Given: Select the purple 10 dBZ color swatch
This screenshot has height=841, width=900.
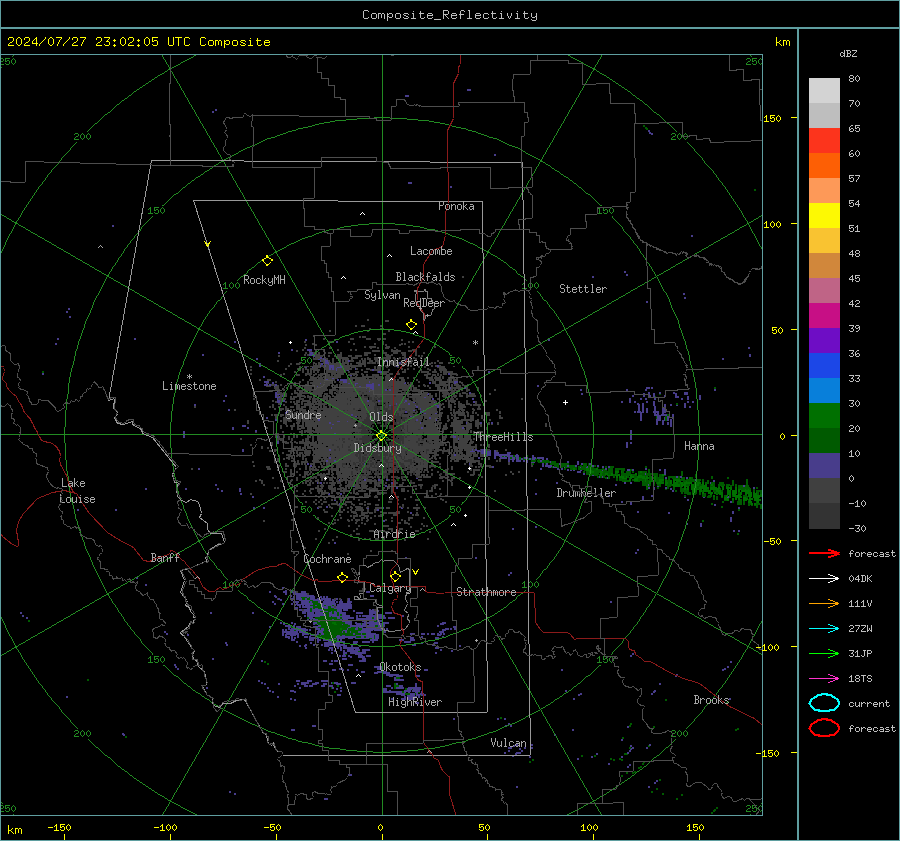Looking at the screenshot, I should pos(824,465).
